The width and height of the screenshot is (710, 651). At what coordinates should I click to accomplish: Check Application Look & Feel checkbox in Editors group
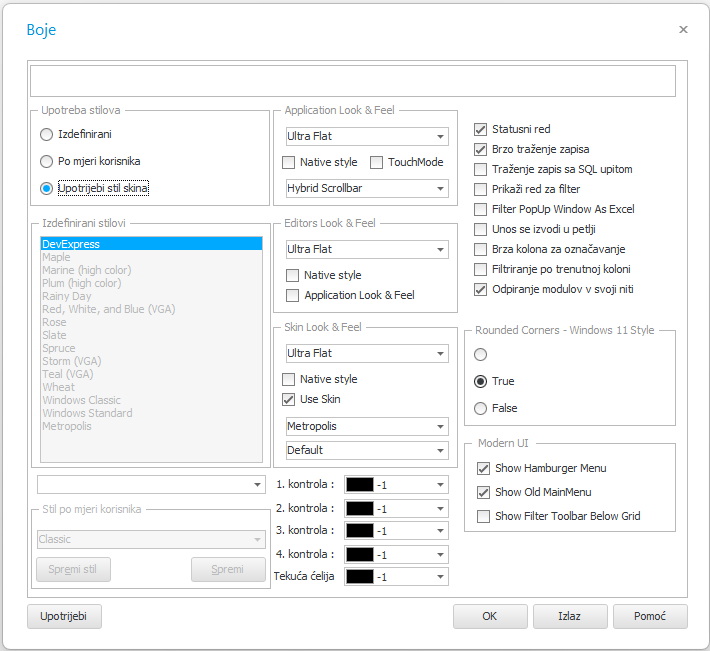point(293,295)
